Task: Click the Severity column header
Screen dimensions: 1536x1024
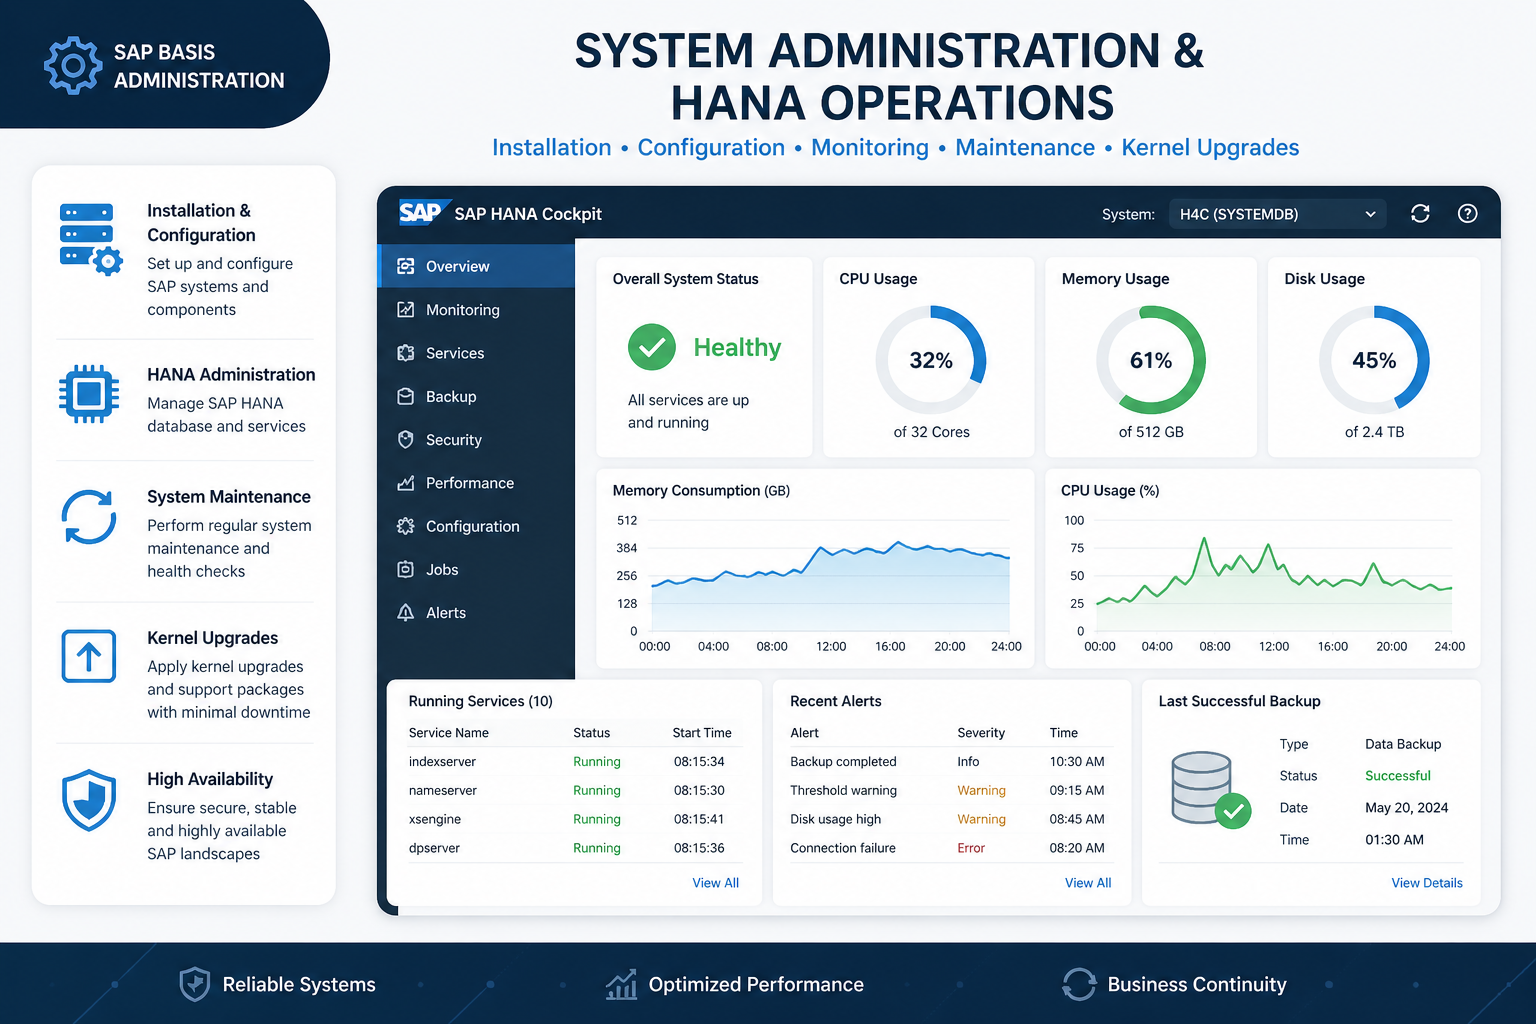Action: pos(981,733)
